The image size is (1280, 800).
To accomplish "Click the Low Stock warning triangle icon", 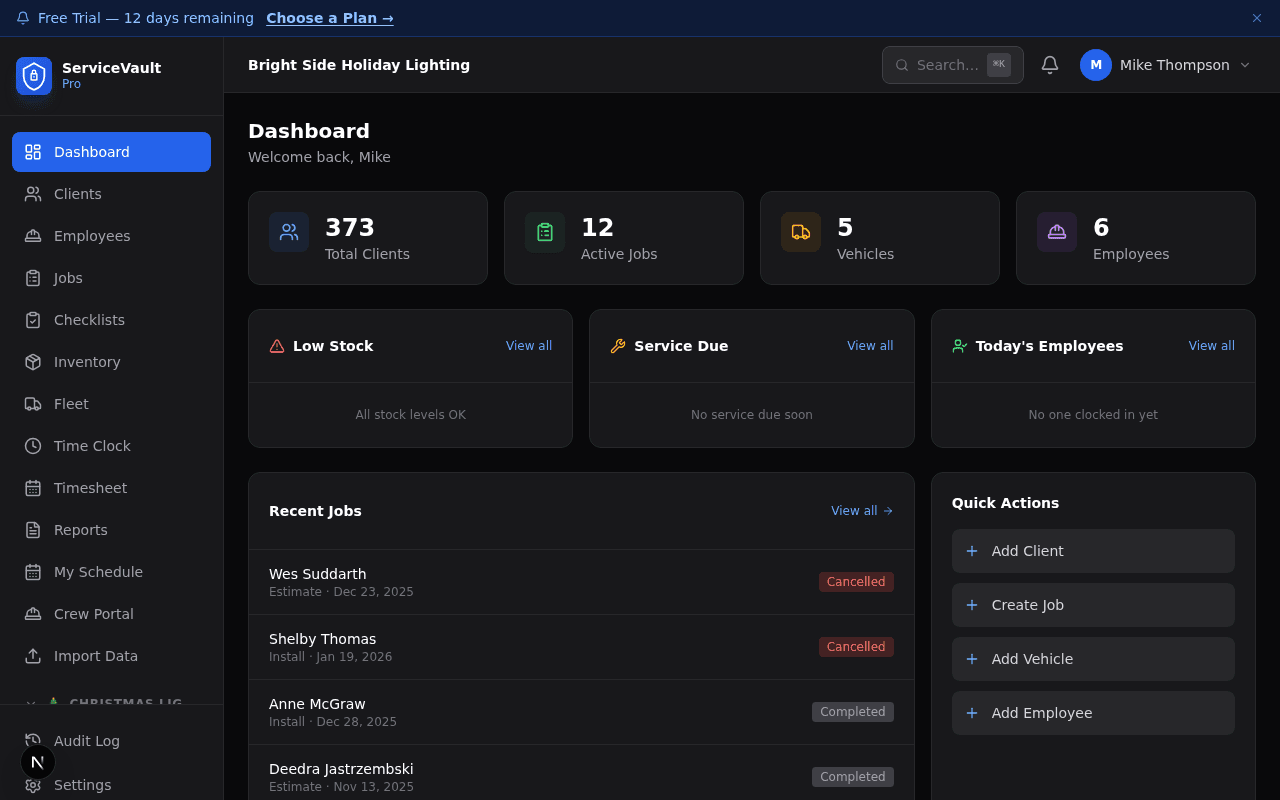I will click(x=276, y=345).
